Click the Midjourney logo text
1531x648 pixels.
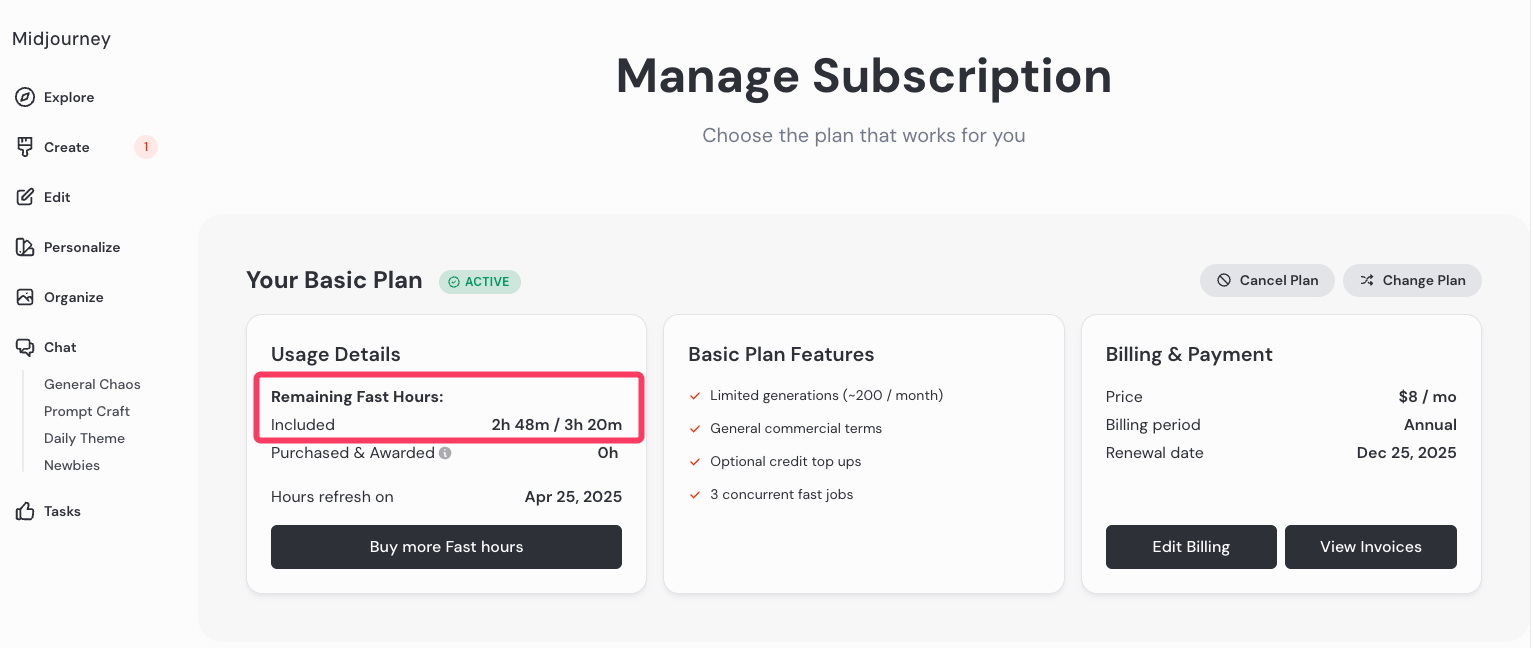pos(61,39)
